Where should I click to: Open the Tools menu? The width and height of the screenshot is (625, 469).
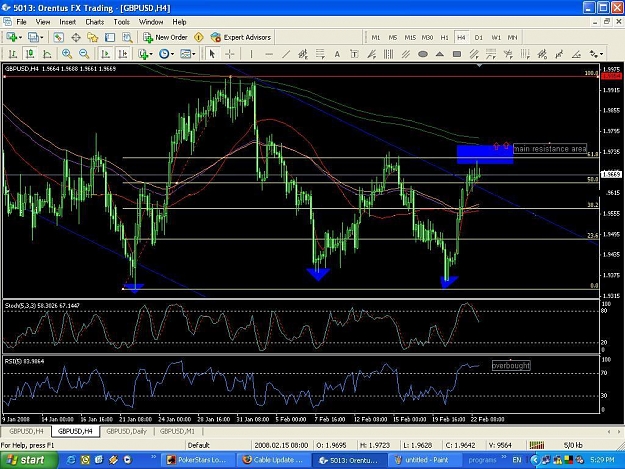tap(121, 22)
